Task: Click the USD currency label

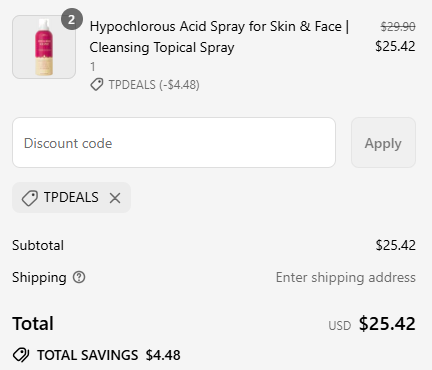Action: [x=339, y=326]
